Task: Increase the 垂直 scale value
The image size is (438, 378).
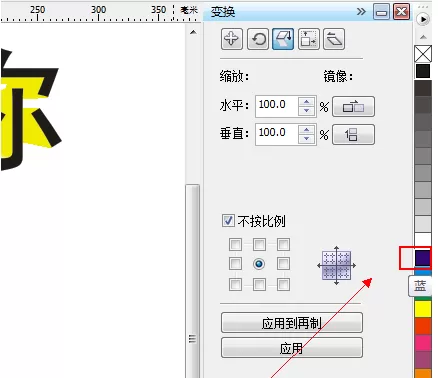Action: click(307, 130)
